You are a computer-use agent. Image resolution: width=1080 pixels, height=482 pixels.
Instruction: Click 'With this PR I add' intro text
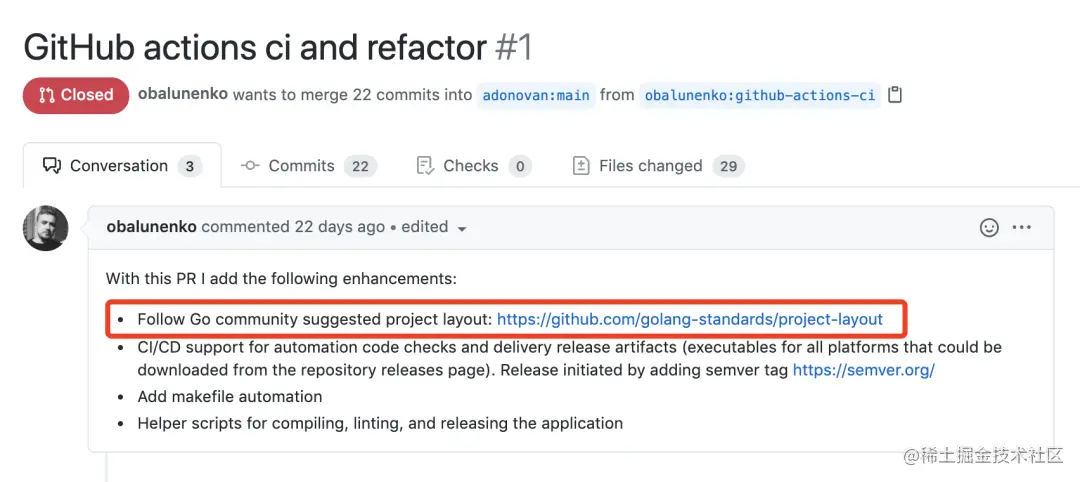[x=281, y=279]
